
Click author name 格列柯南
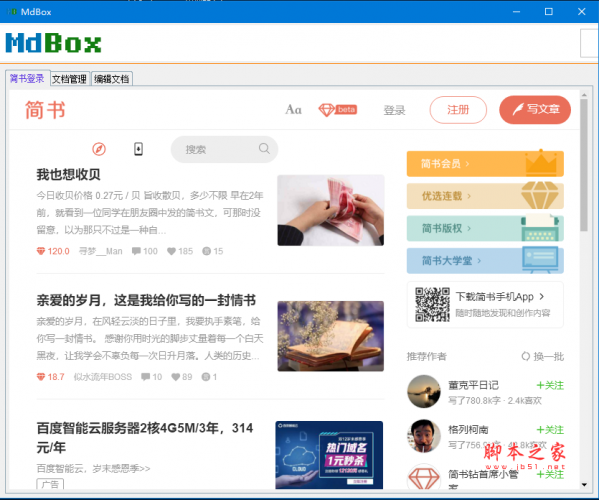tap(468, 430)
